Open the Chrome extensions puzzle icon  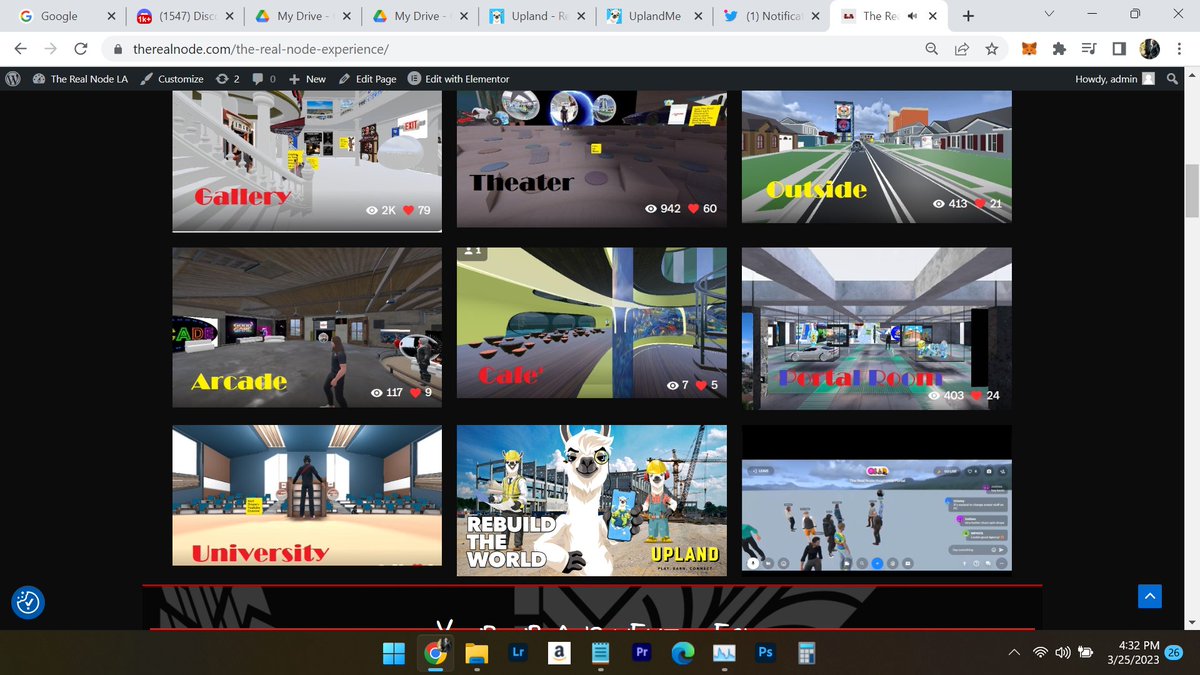click(1060, 48)
